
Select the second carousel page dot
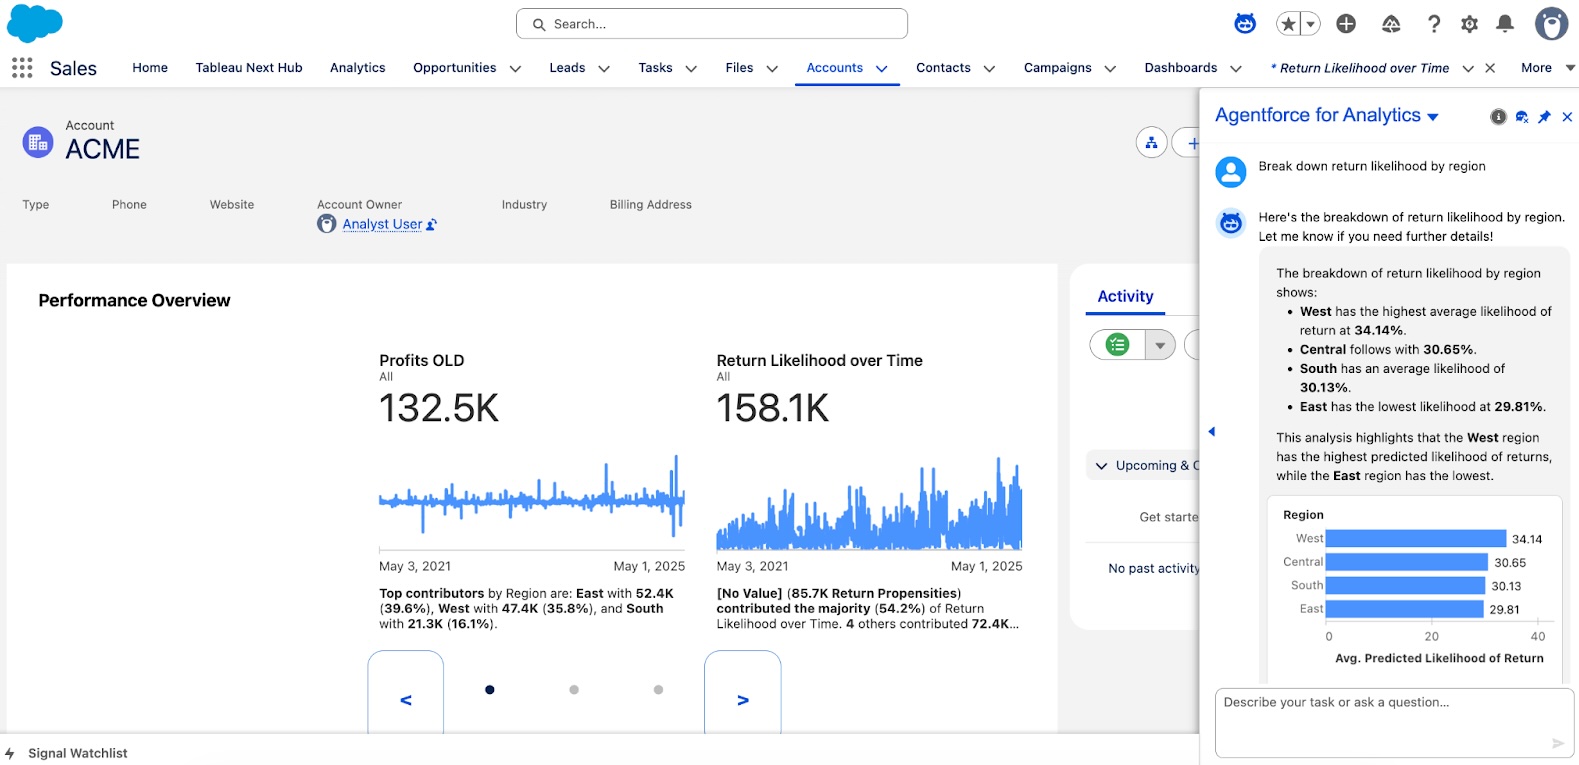(574, 690)
